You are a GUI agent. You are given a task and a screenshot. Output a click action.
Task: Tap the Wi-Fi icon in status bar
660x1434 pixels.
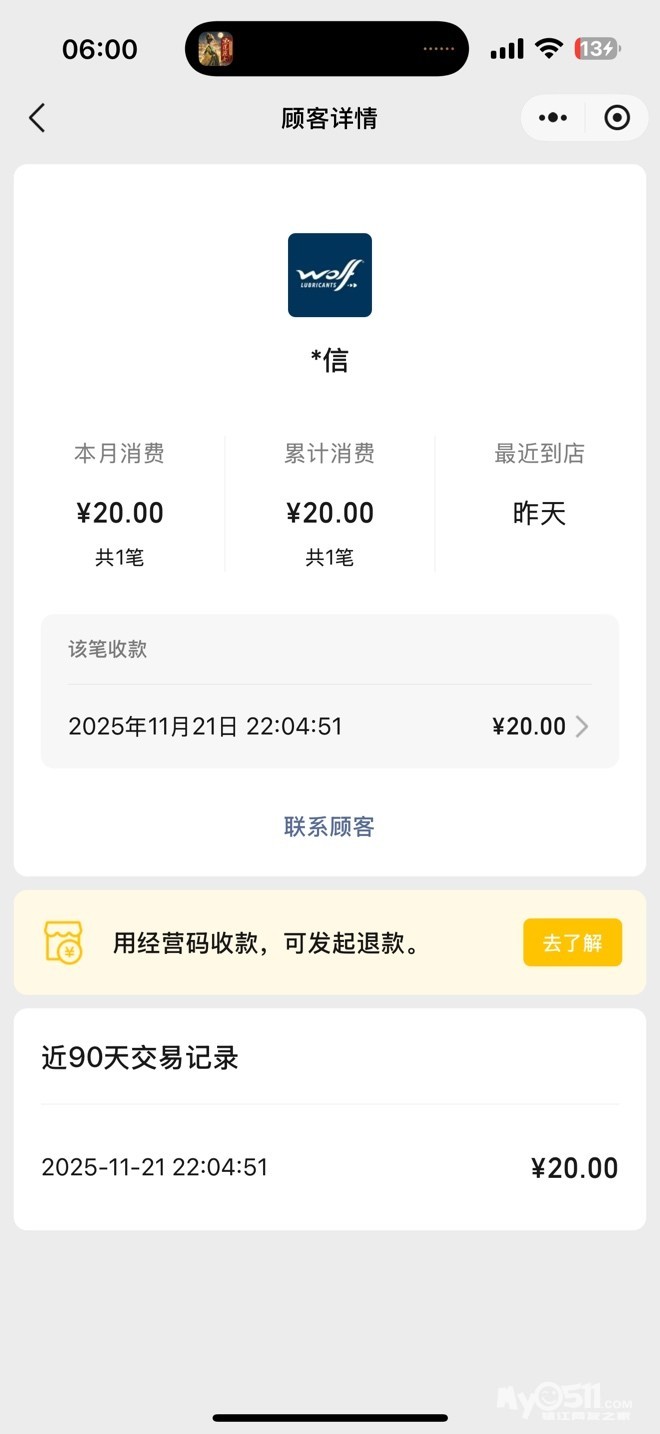(548, 49)
